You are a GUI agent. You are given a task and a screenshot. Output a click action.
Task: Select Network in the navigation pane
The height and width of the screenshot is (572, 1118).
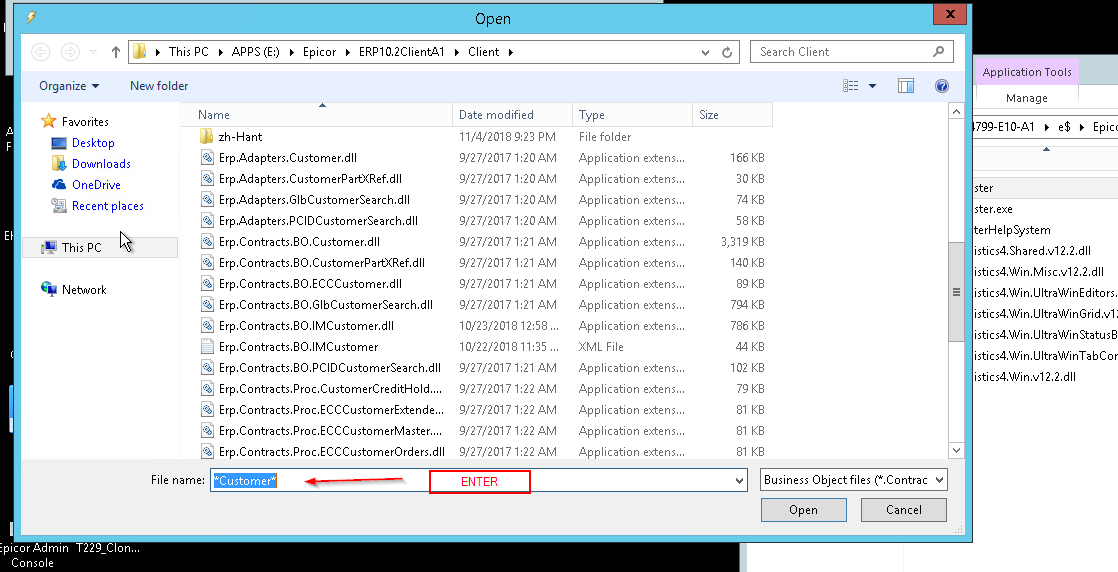[x=84, y=290]
